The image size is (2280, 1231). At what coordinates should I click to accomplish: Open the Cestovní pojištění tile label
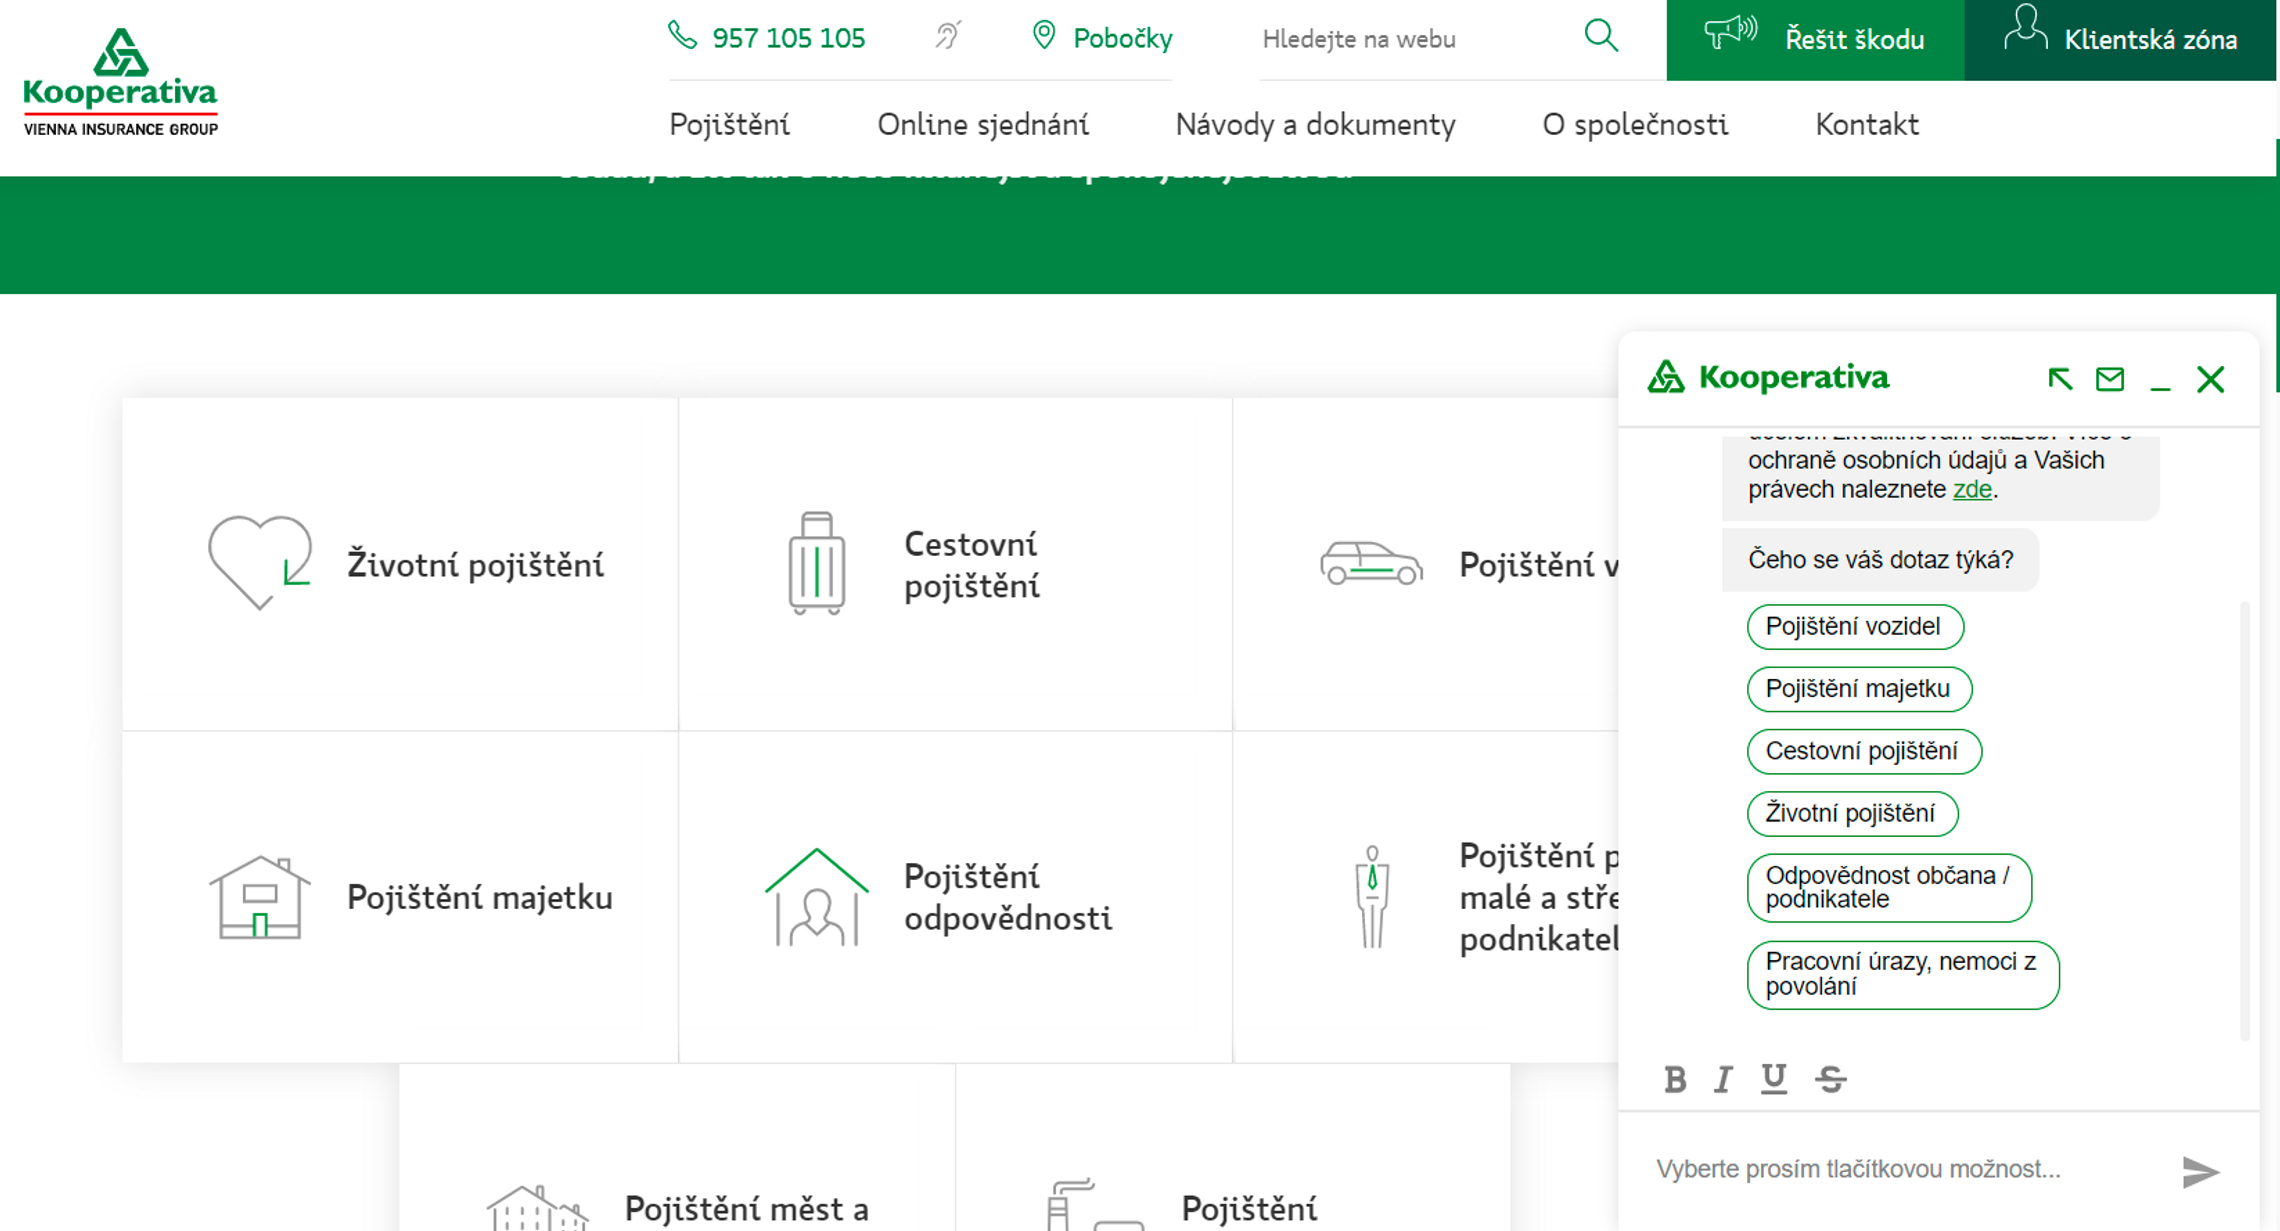click(x=971, y=565)
